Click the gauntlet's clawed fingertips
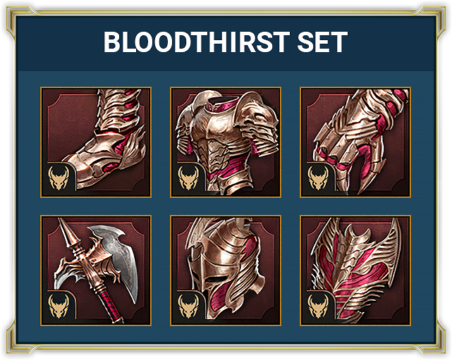452x360 pixels. [353, 173]
